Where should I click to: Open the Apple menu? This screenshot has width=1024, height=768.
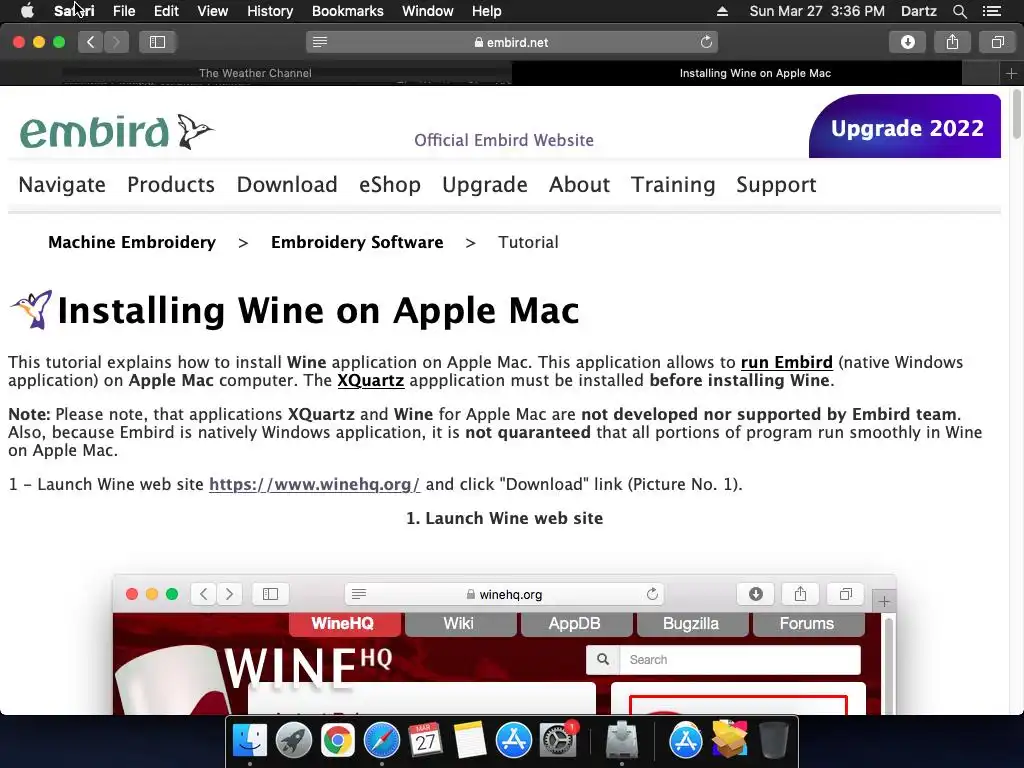[x=27, y=11]
